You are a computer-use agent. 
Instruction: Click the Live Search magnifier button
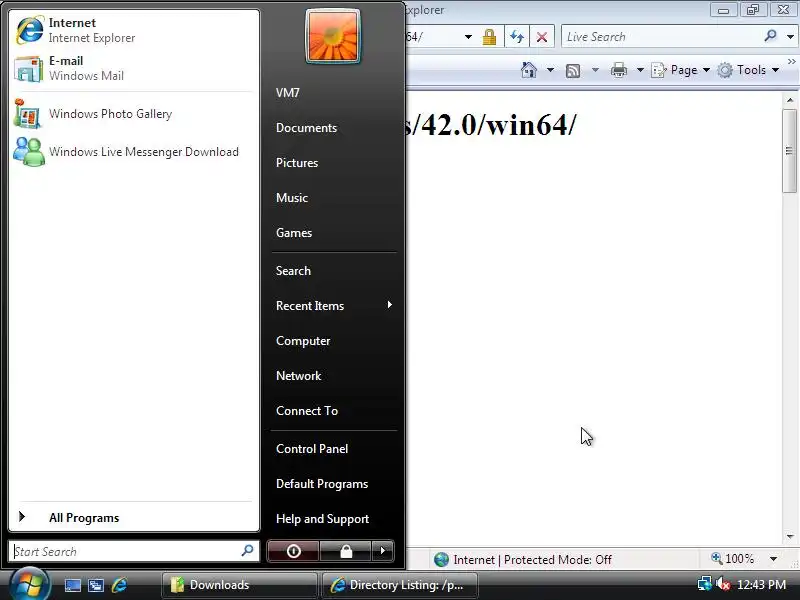[770, 36]
